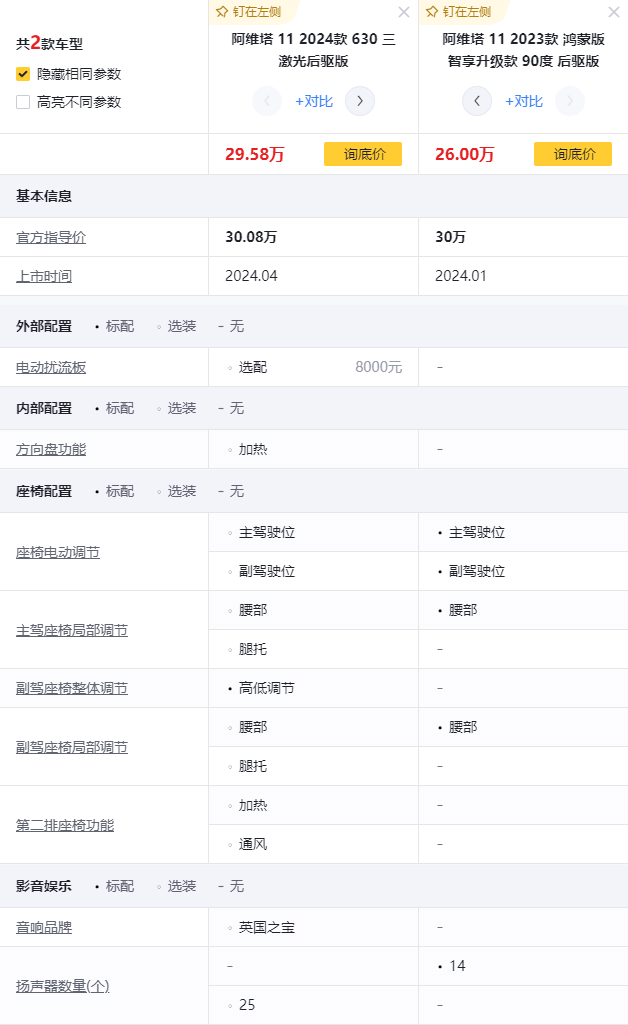Uncheck 隐藏相同参数 checkbox
Viewport: 628px width, 1025px height.
23,74
